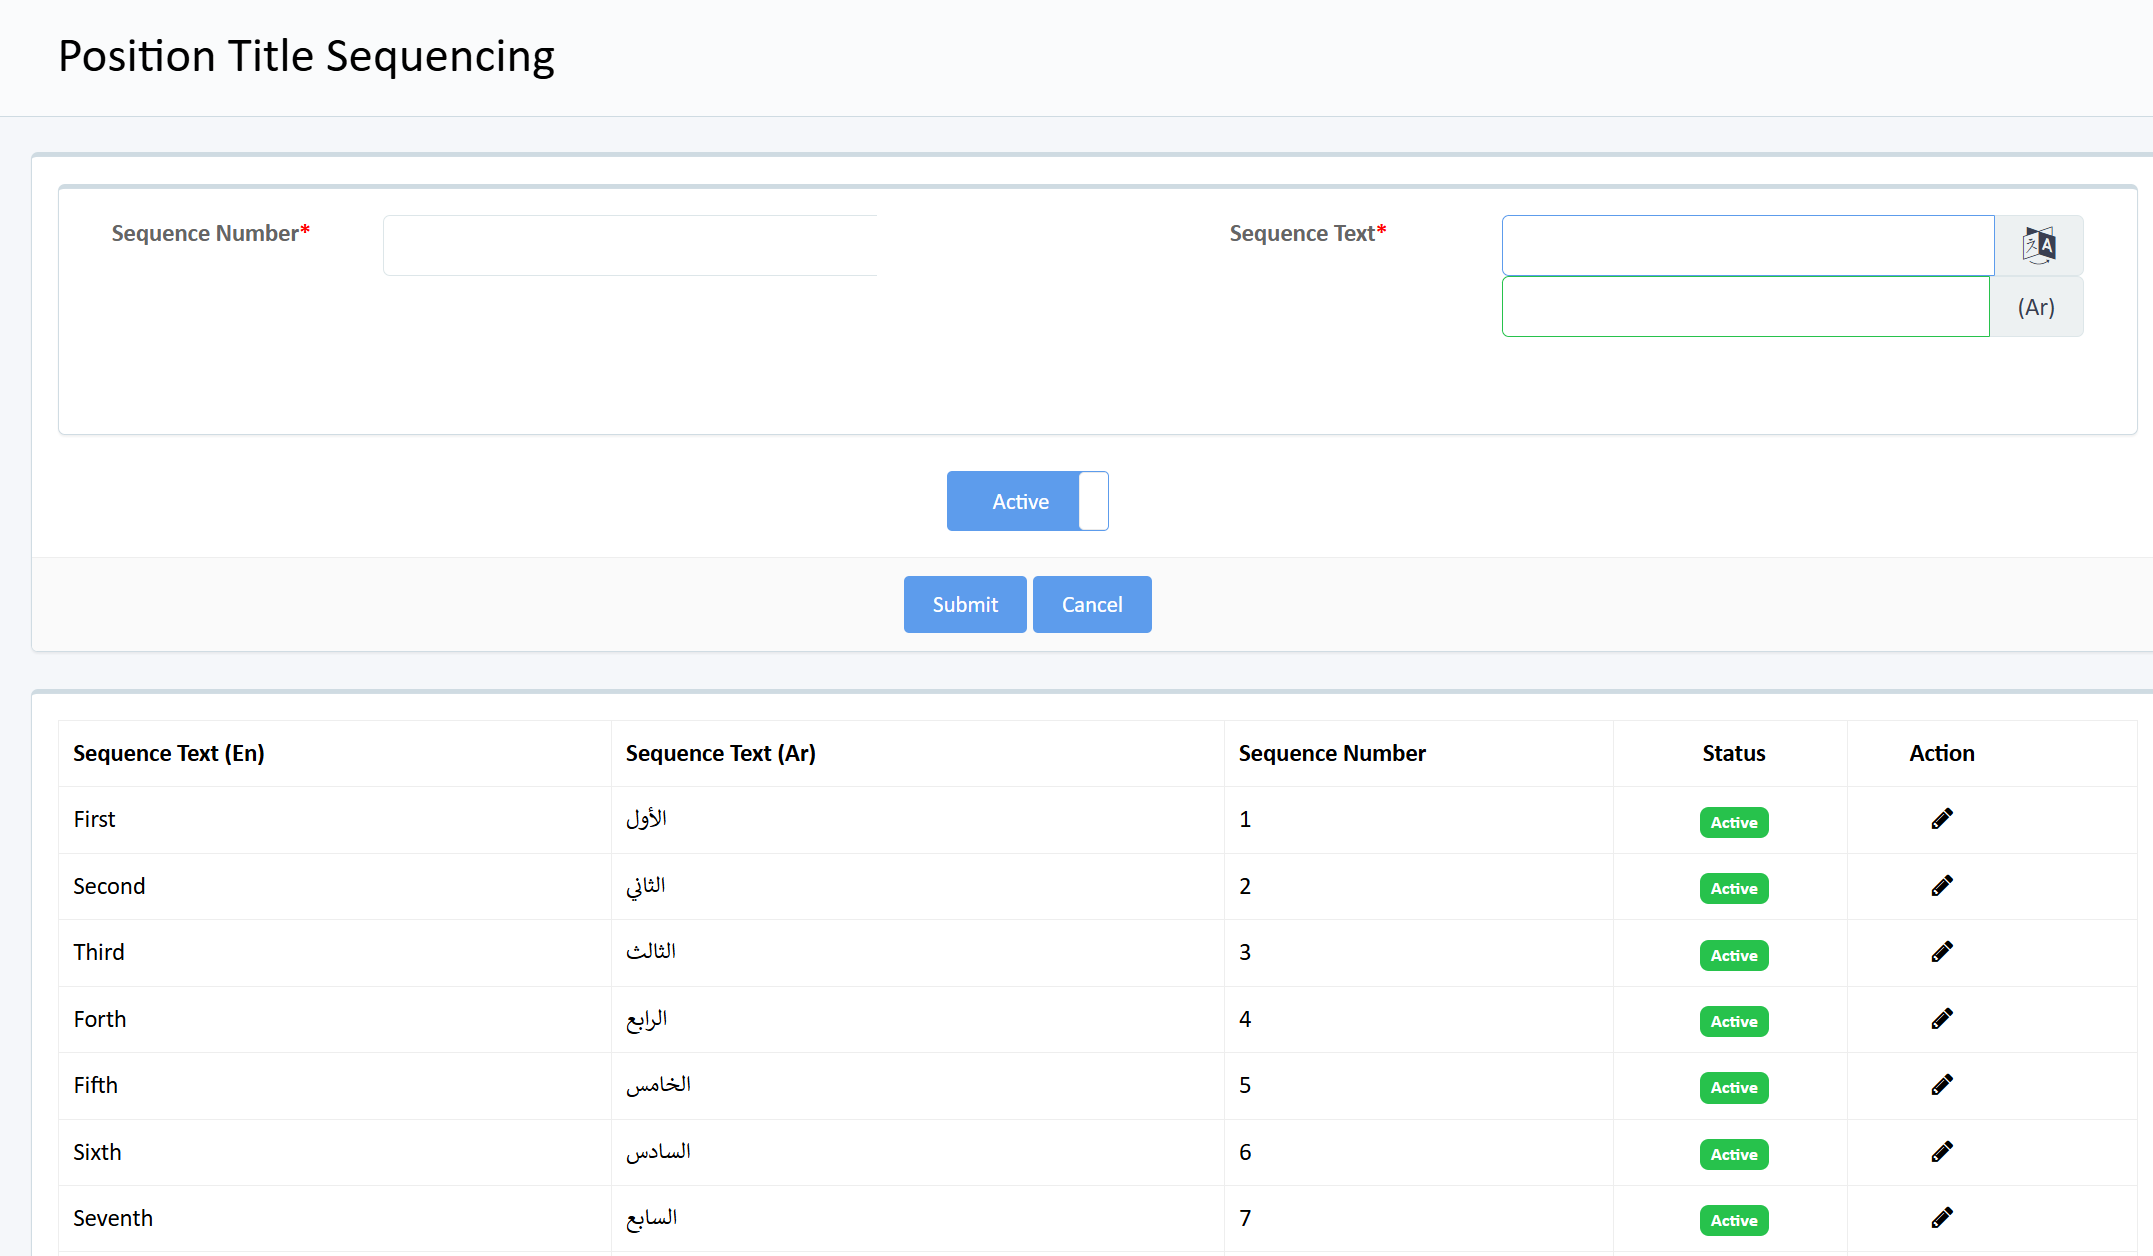The image size is (2153, 1256).
Task: Edit the Sixth sequence row
Action: click(1941, 1152)
